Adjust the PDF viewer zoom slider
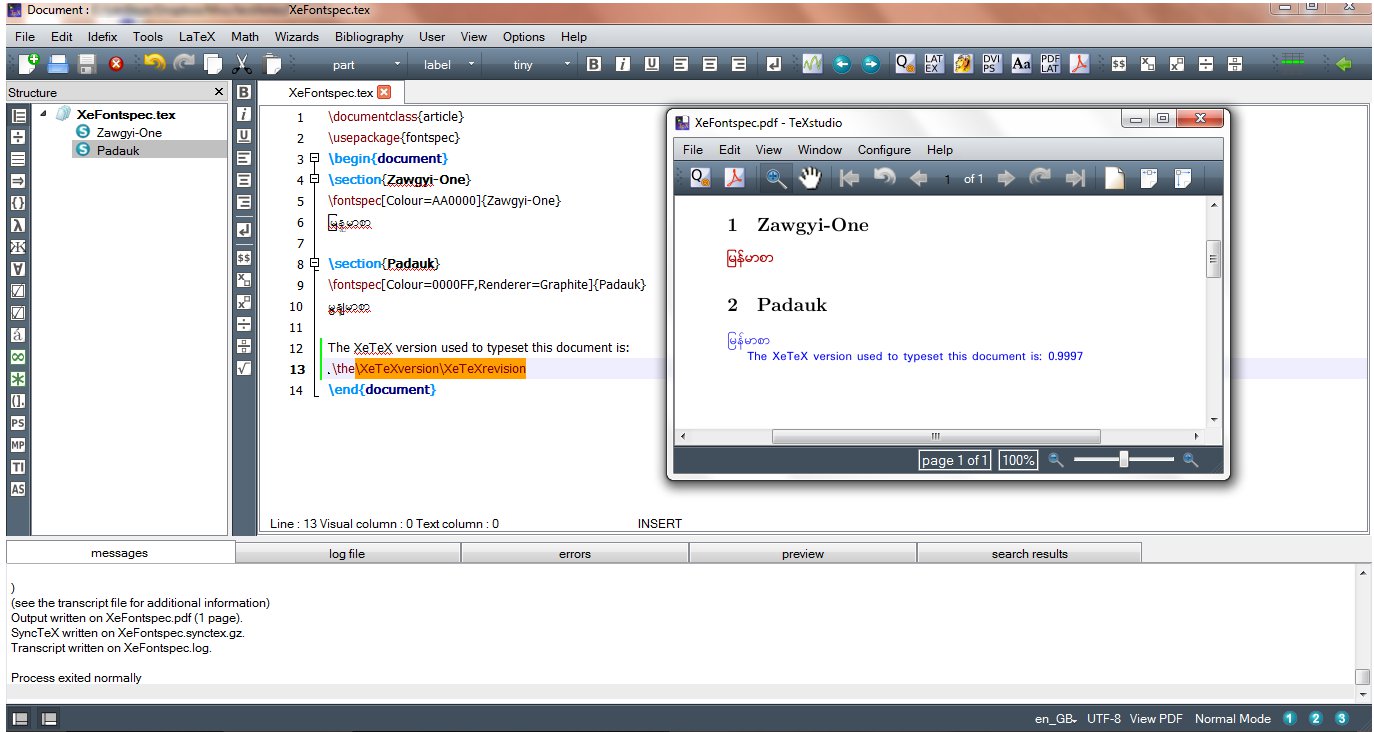The image size is (1374, 732). [1123, 460]
